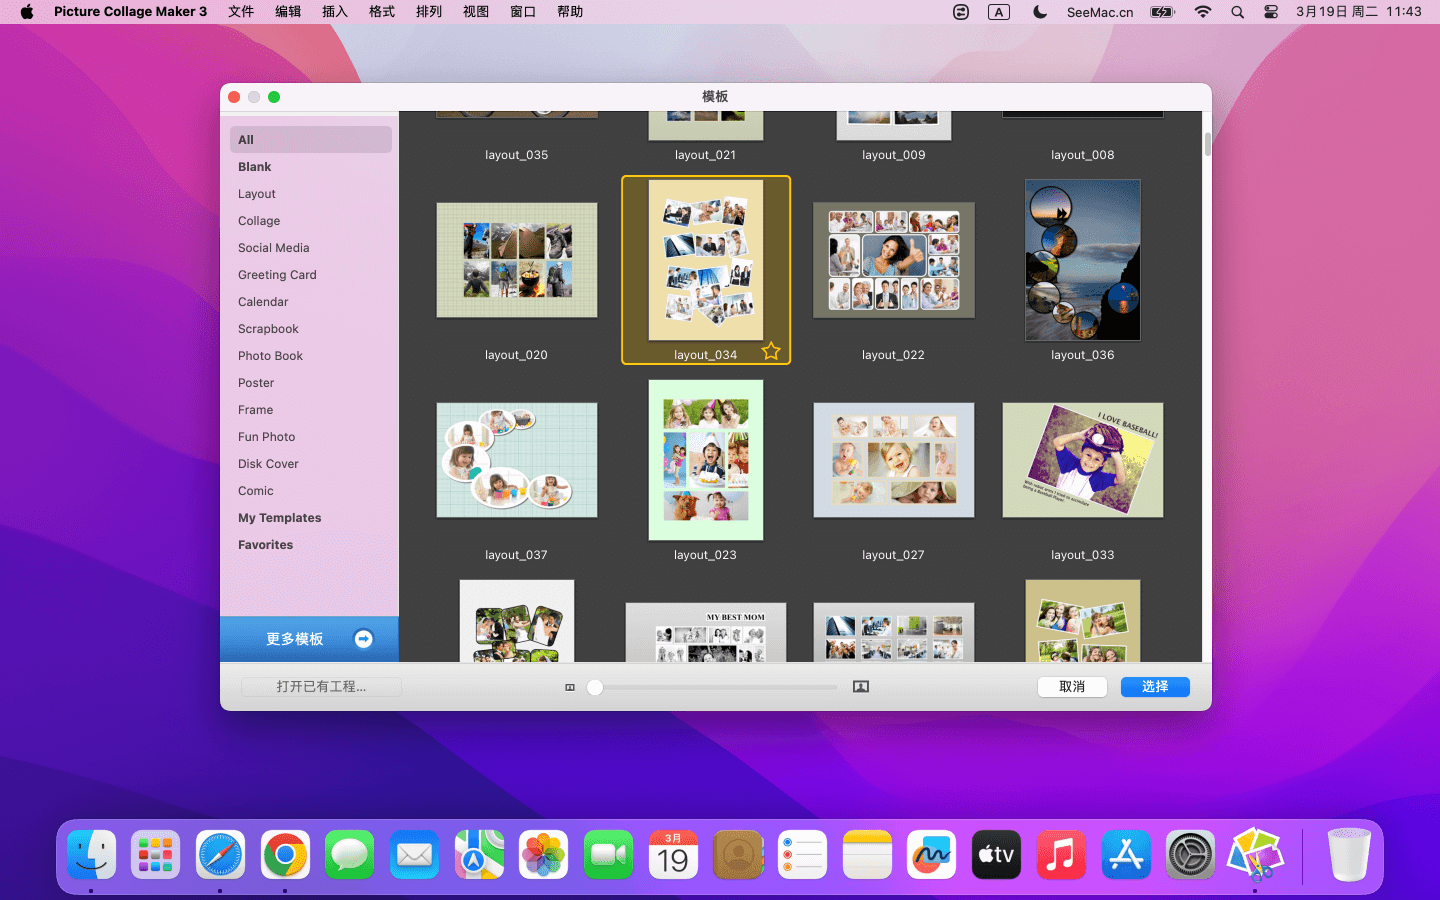Click the 更多模板 button
Image resolution: width=1440 pixels, height=900 pixels.
point(309,639)
